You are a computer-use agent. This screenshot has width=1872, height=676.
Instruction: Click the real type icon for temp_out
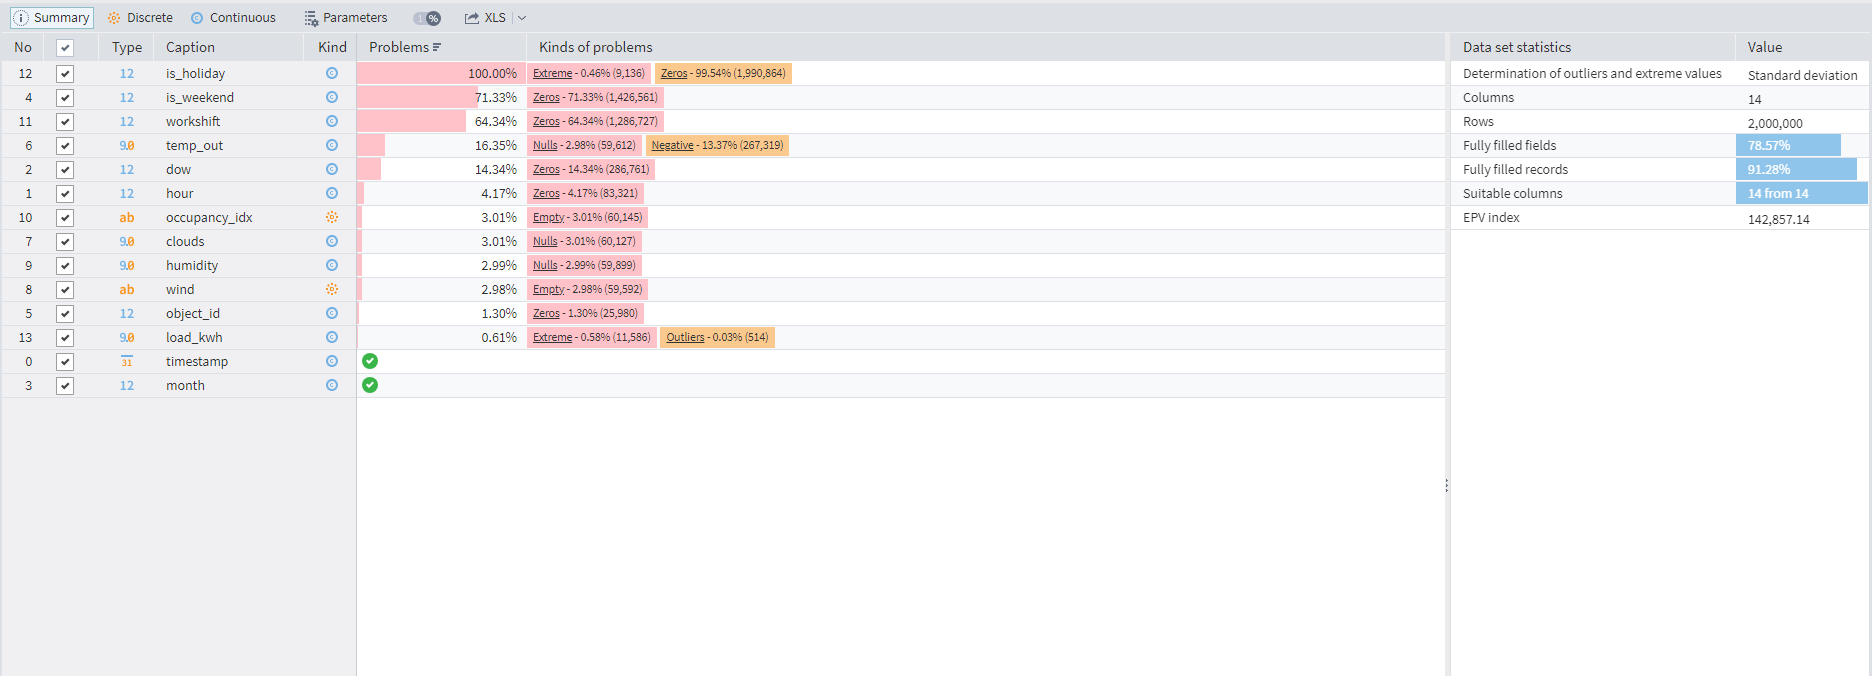coord(127,145)
